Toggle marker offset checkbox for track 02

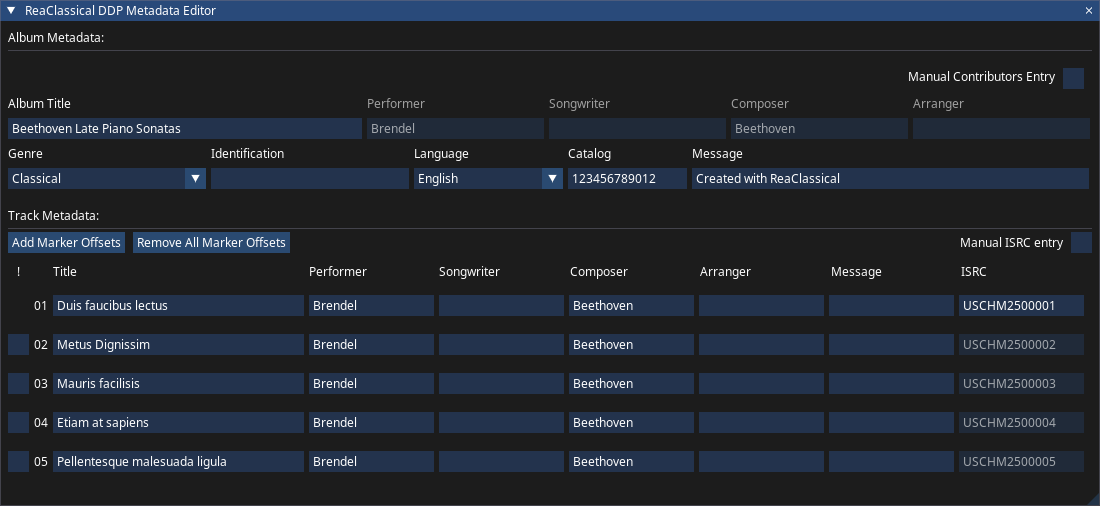19,345
